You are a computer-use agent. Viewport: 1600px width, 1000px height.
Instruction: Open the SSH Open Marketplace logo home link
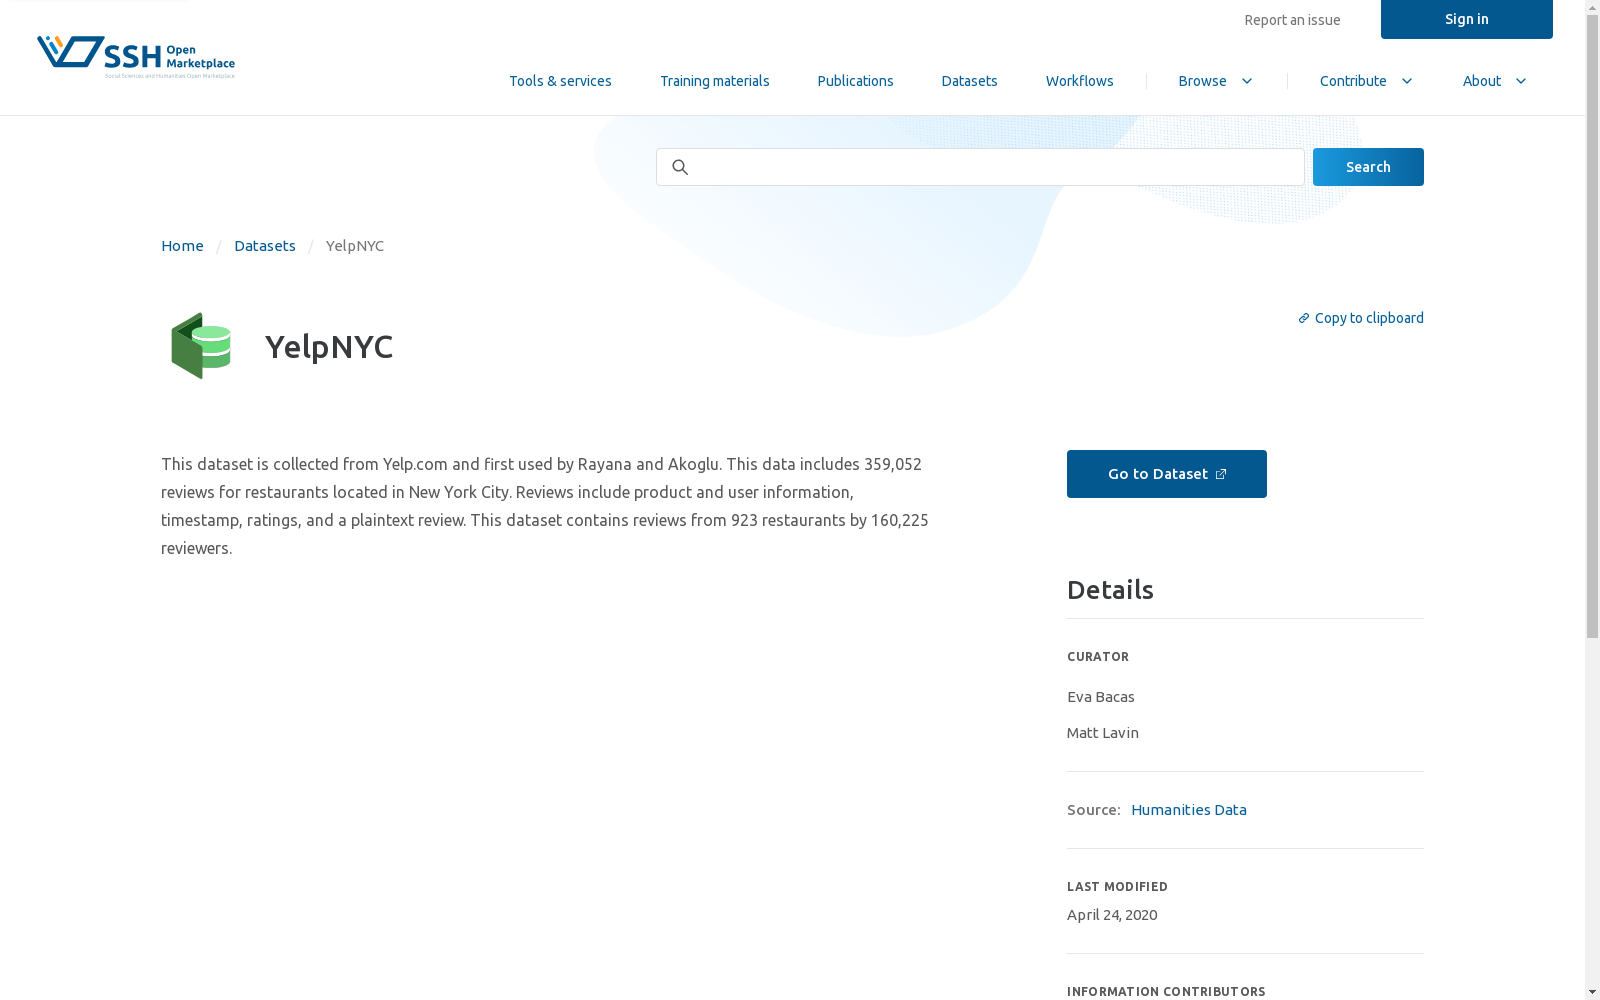[x=136, y=57]
